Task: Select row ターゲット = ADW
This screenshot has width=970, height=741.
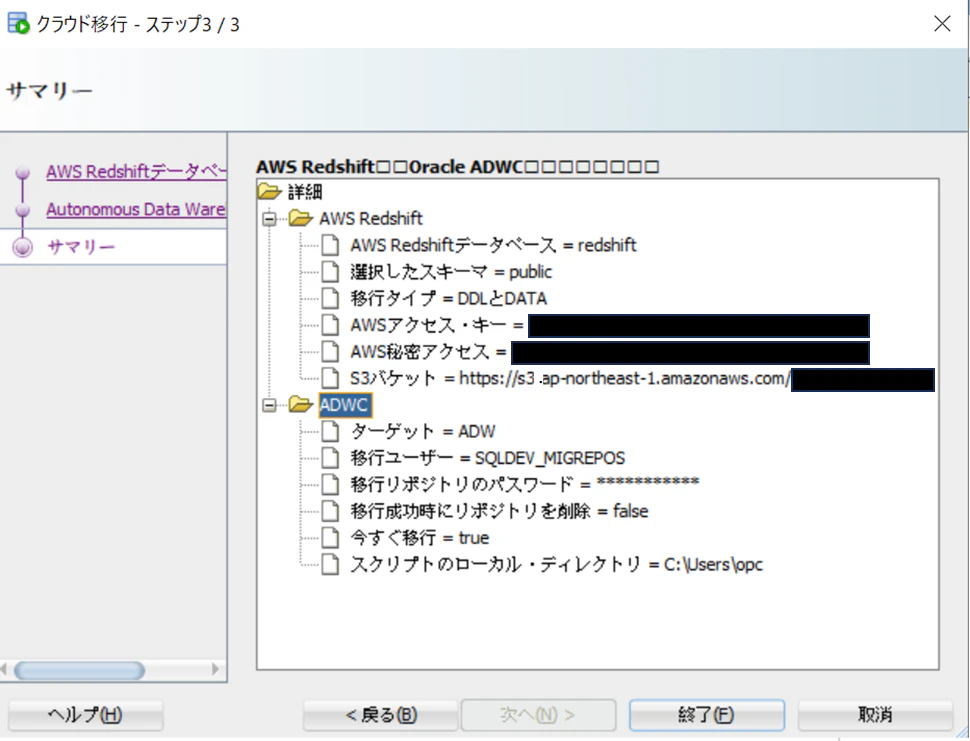Action: [x=423, y=431]
